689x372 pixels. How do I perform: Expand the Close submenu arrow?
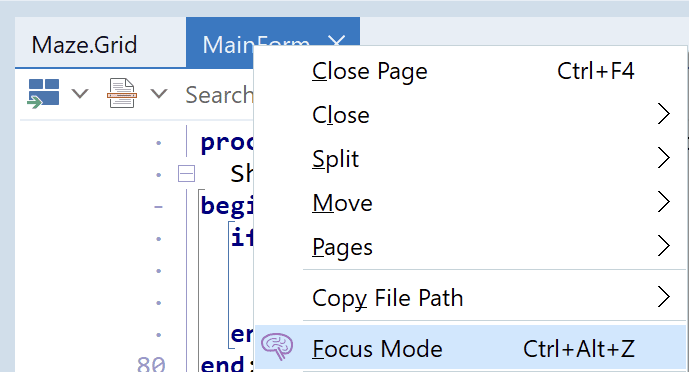[x=664, y=114]
